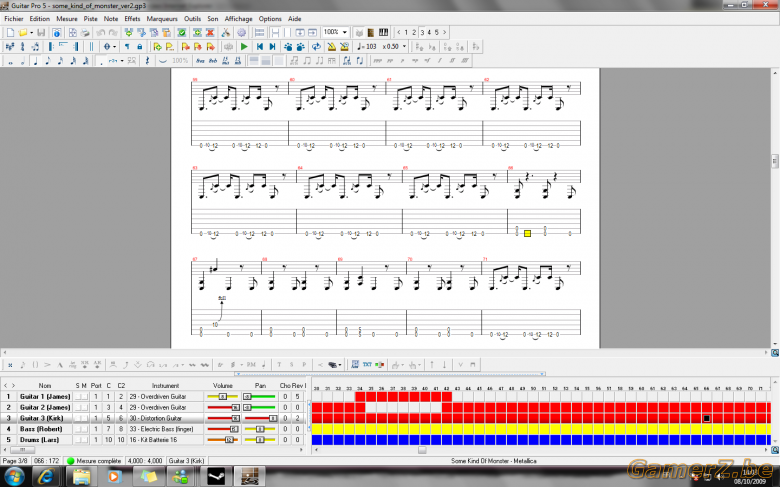The width and height of the screenshot is (780, 487).
Task: Start playback with the green Play button
Action: click(244, 47)
